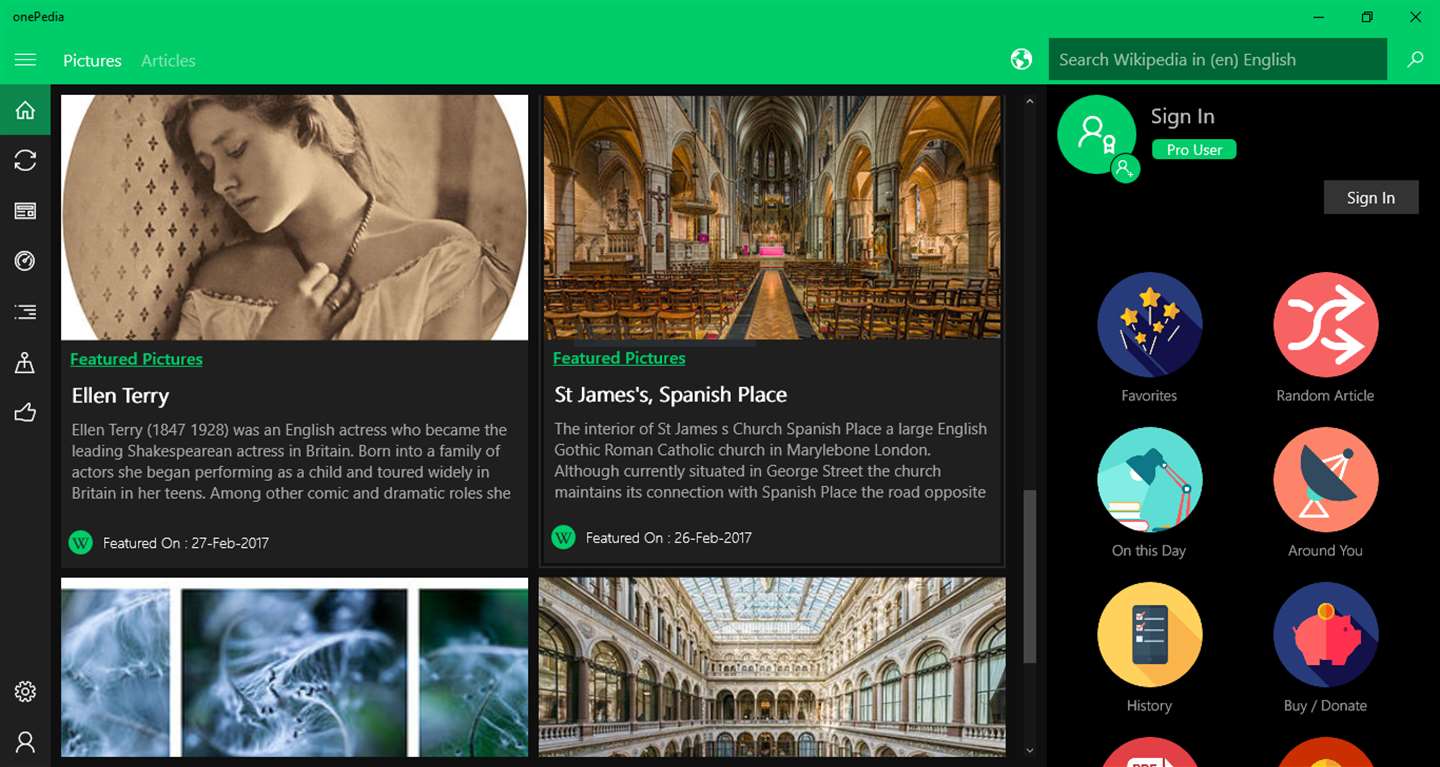Image resolution: width=1440 pixels, height=767 pixels.
Task: Open History icon
Action: (x=1149, y=635)
